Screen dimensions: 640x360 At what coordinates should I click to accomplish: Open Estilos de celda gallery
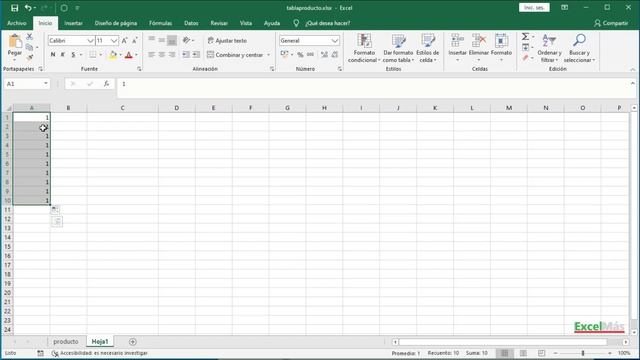(427, 48)
